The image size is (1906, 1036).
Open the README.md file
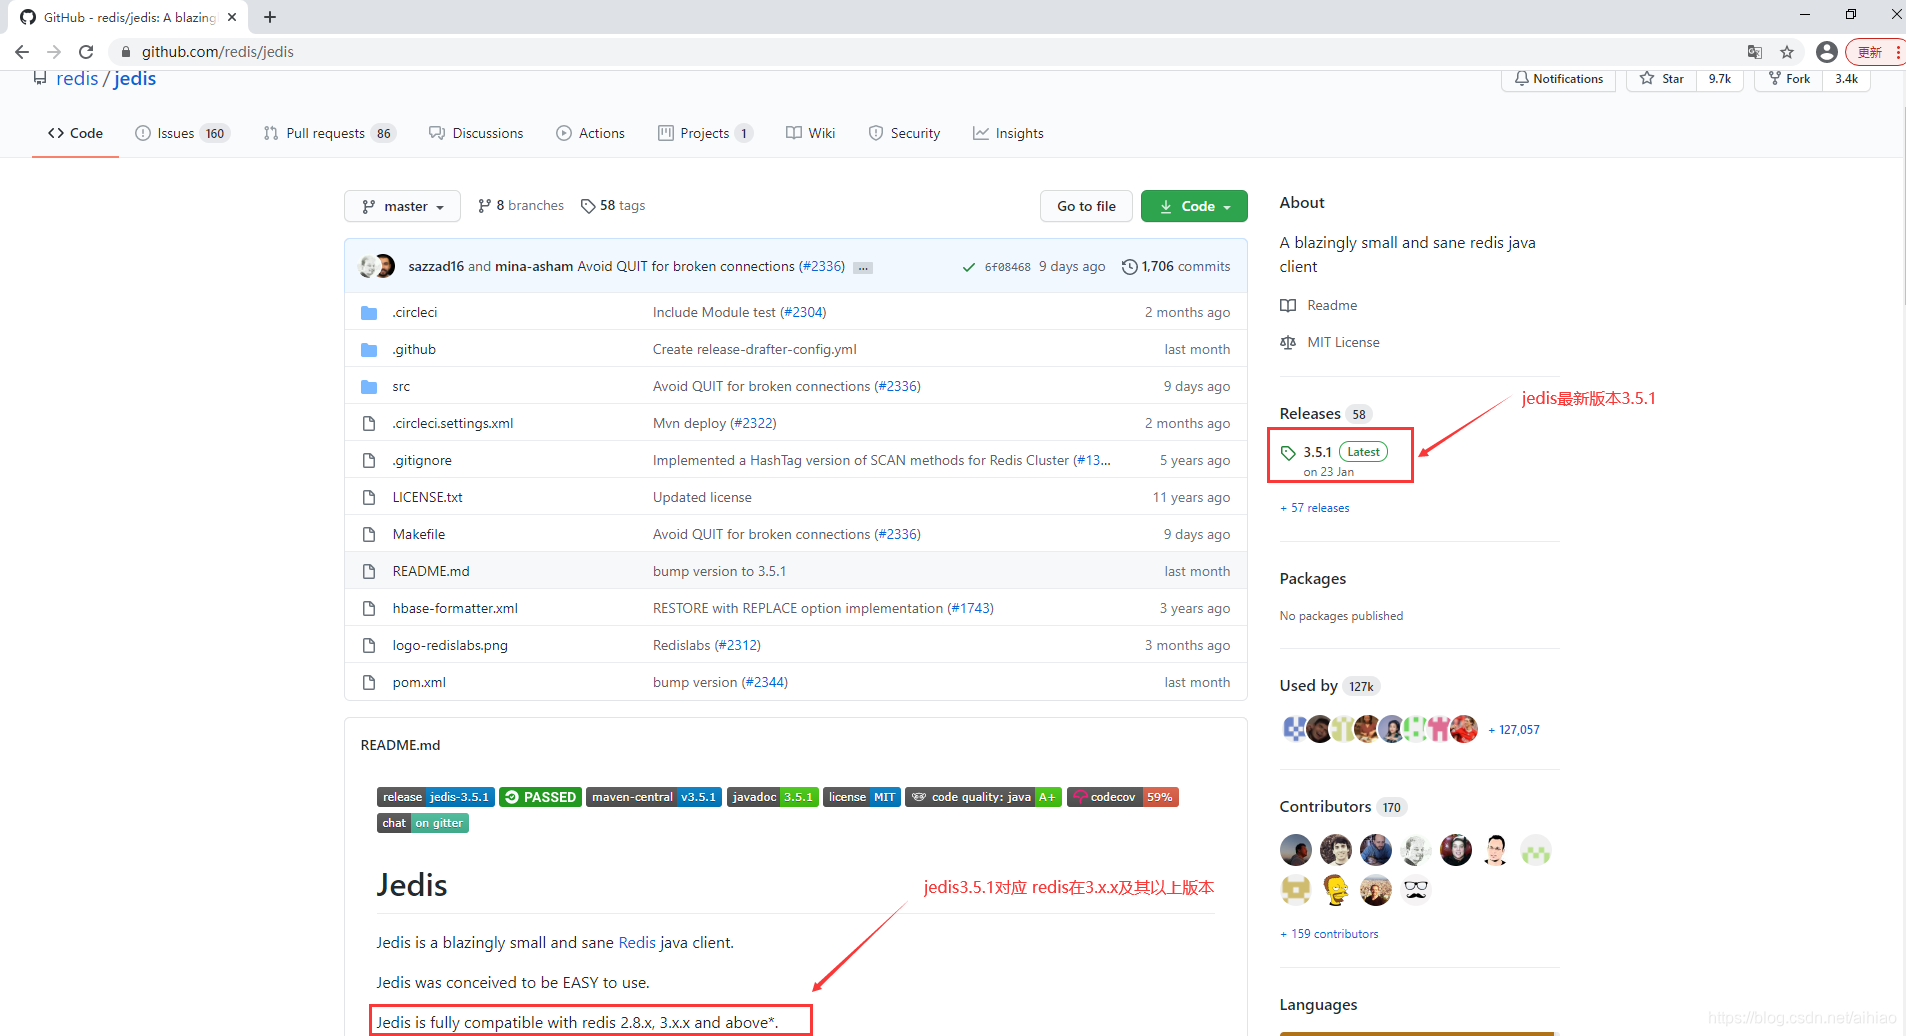(431, 572)
